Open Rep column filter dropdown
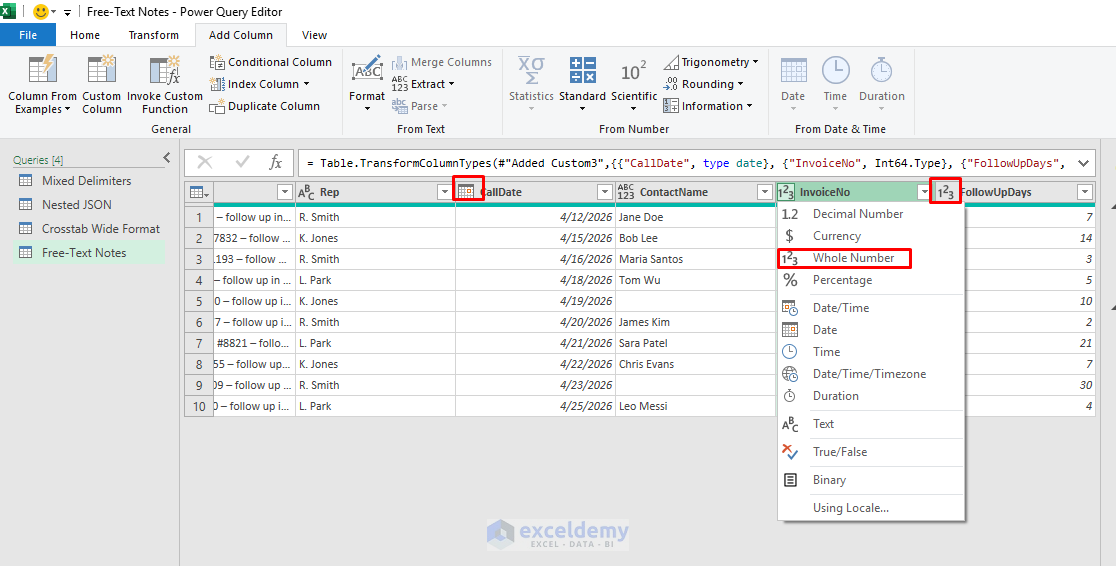Viewport: 1116px width, 566px height. [x=445, y=192]
